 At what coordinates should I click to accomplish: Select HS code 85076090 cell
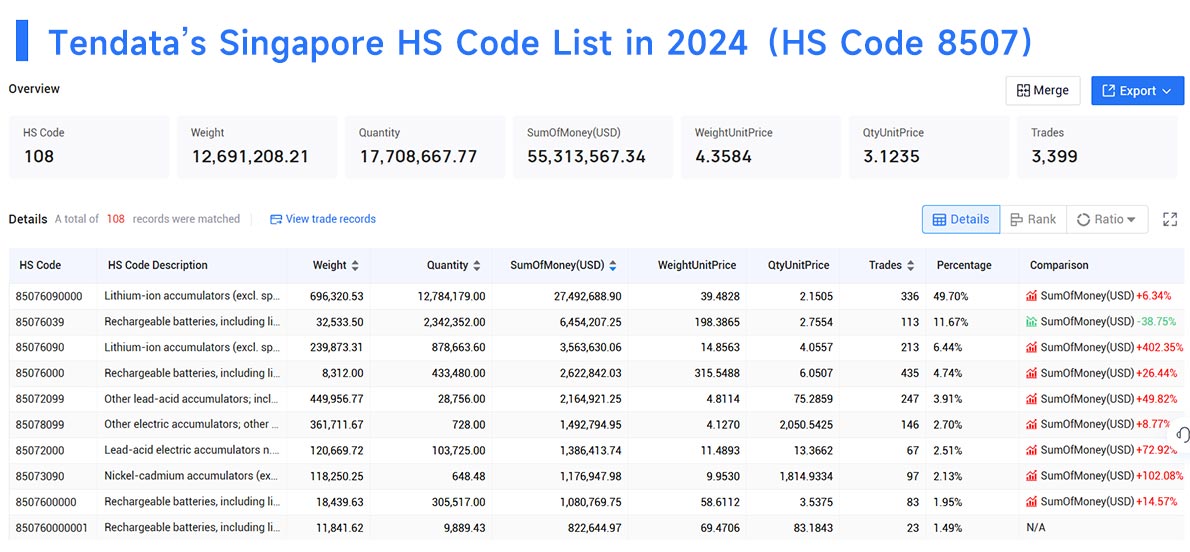39,348
